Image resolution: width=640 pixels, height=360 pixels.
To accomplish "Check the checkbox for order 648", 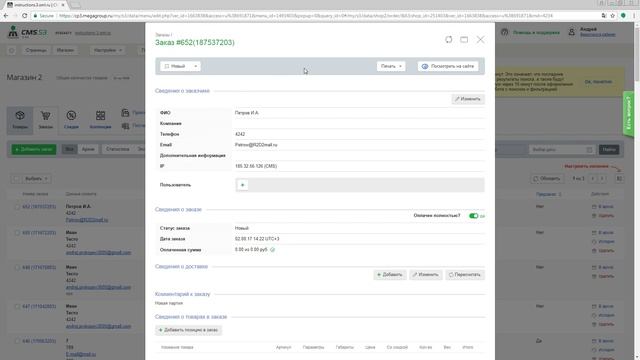I will coord(17,267).
